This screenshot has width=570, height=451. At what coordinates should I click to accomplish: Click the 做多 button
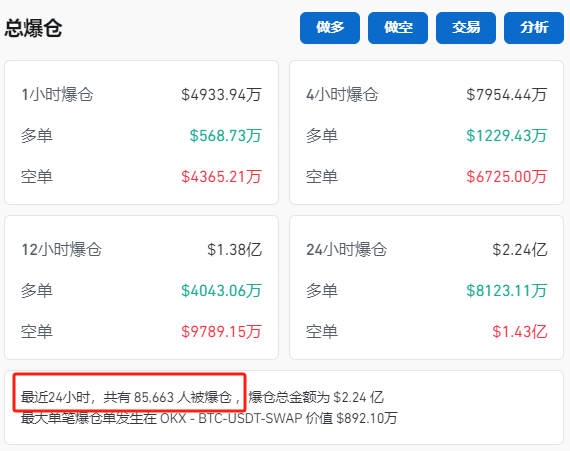[x=330, y=28]
